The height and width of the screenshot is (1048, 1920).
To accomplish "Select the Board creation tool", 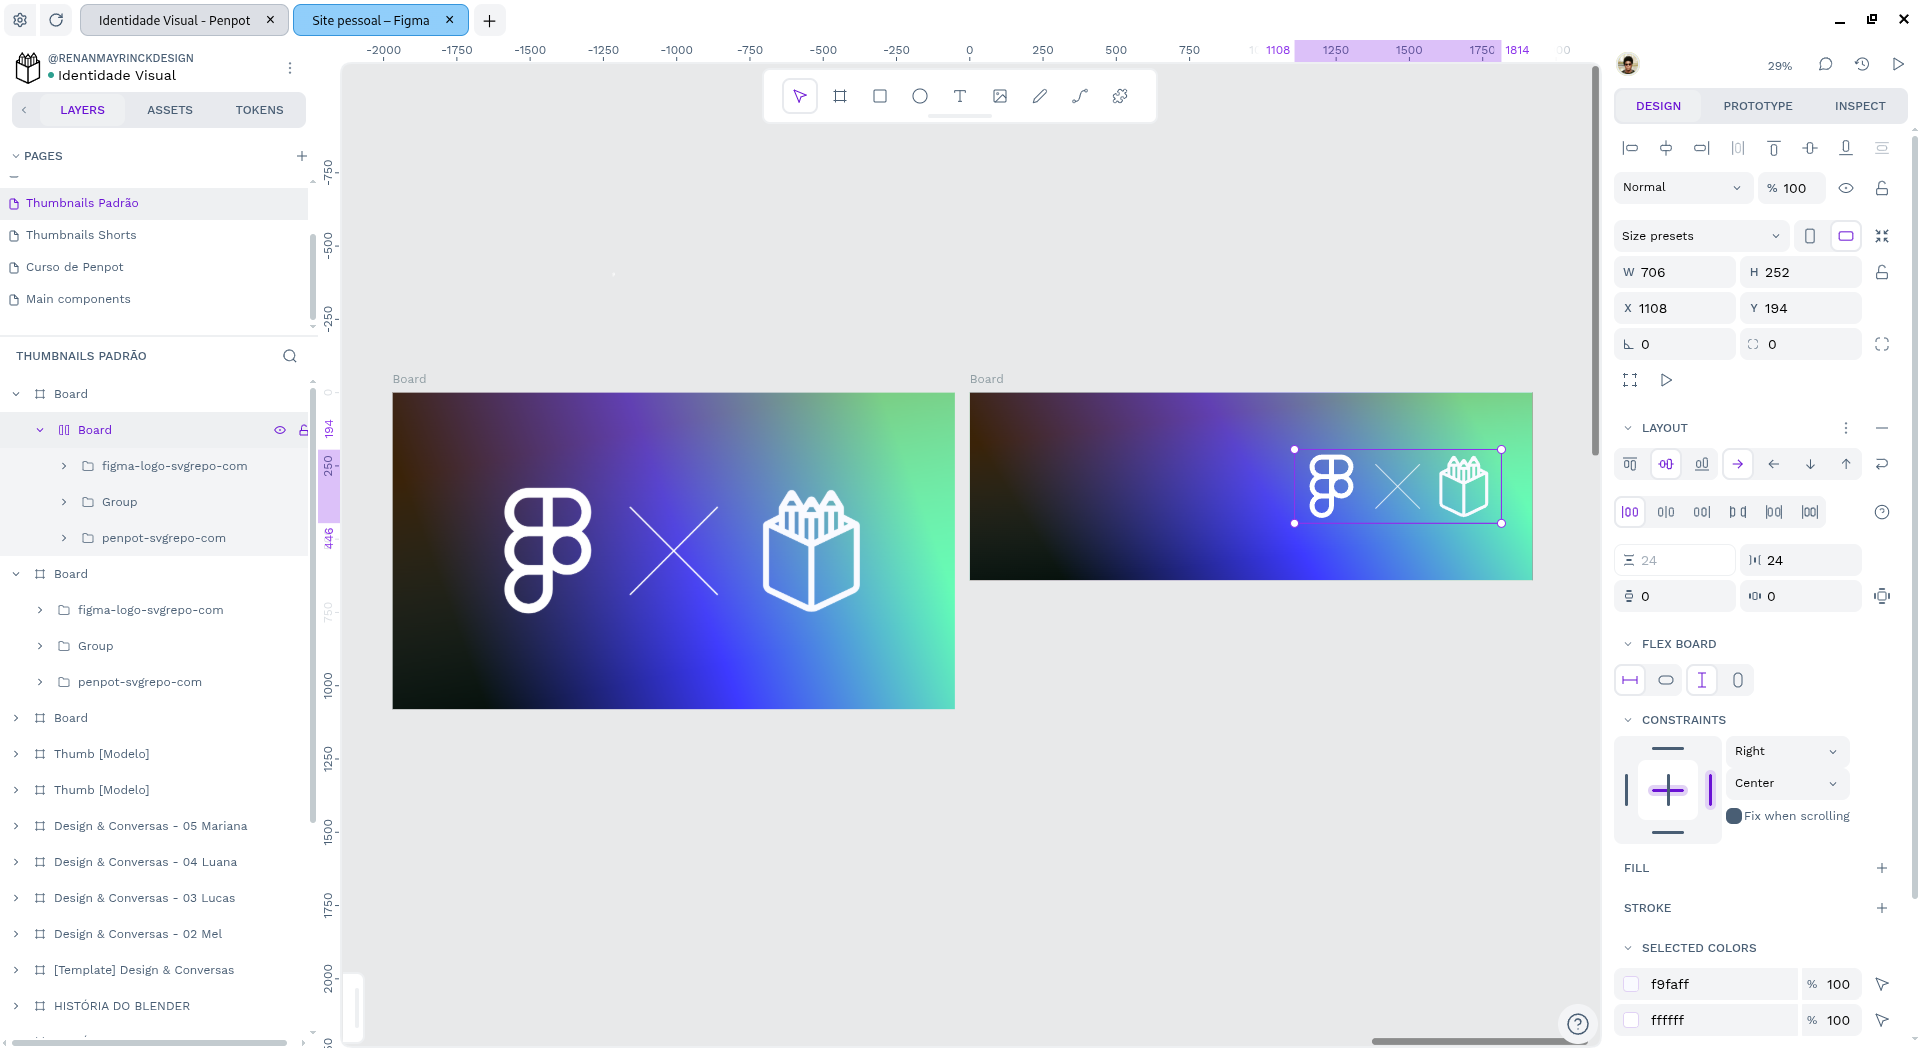I will tap(840, 96).
